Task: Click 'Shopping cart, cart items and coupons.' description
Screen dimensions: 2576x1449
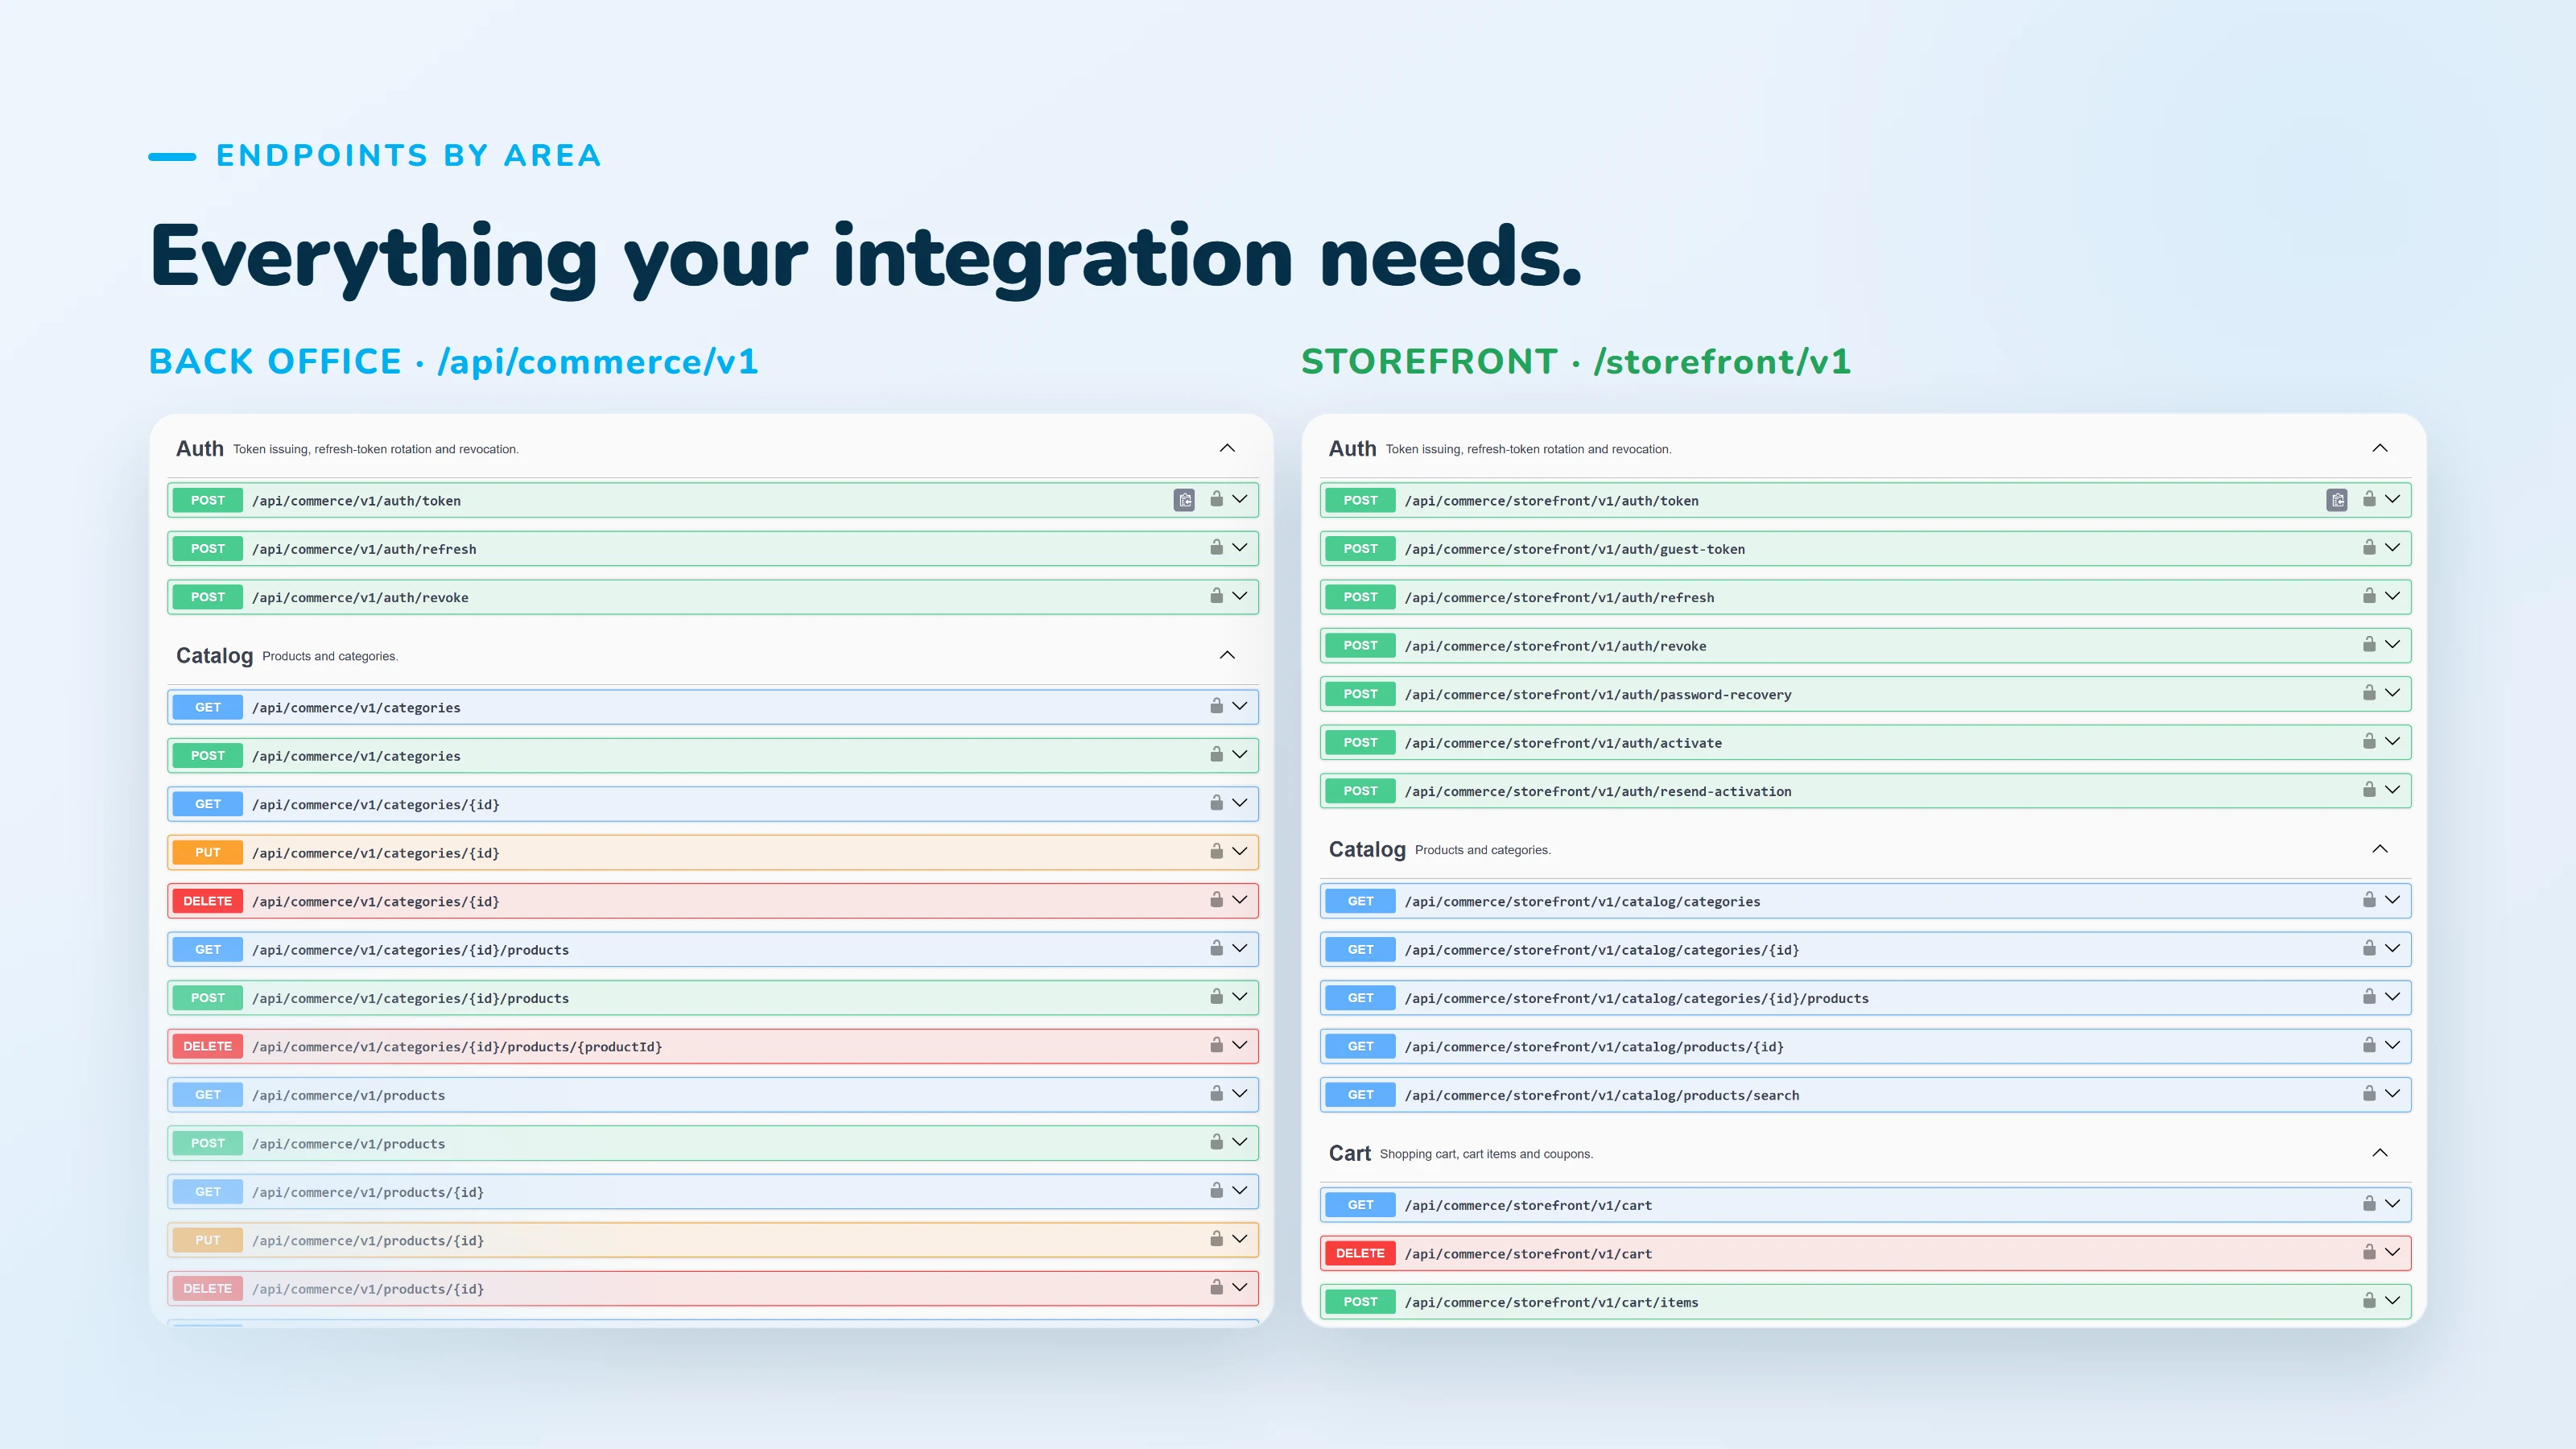Action: click(1486, 1154)
